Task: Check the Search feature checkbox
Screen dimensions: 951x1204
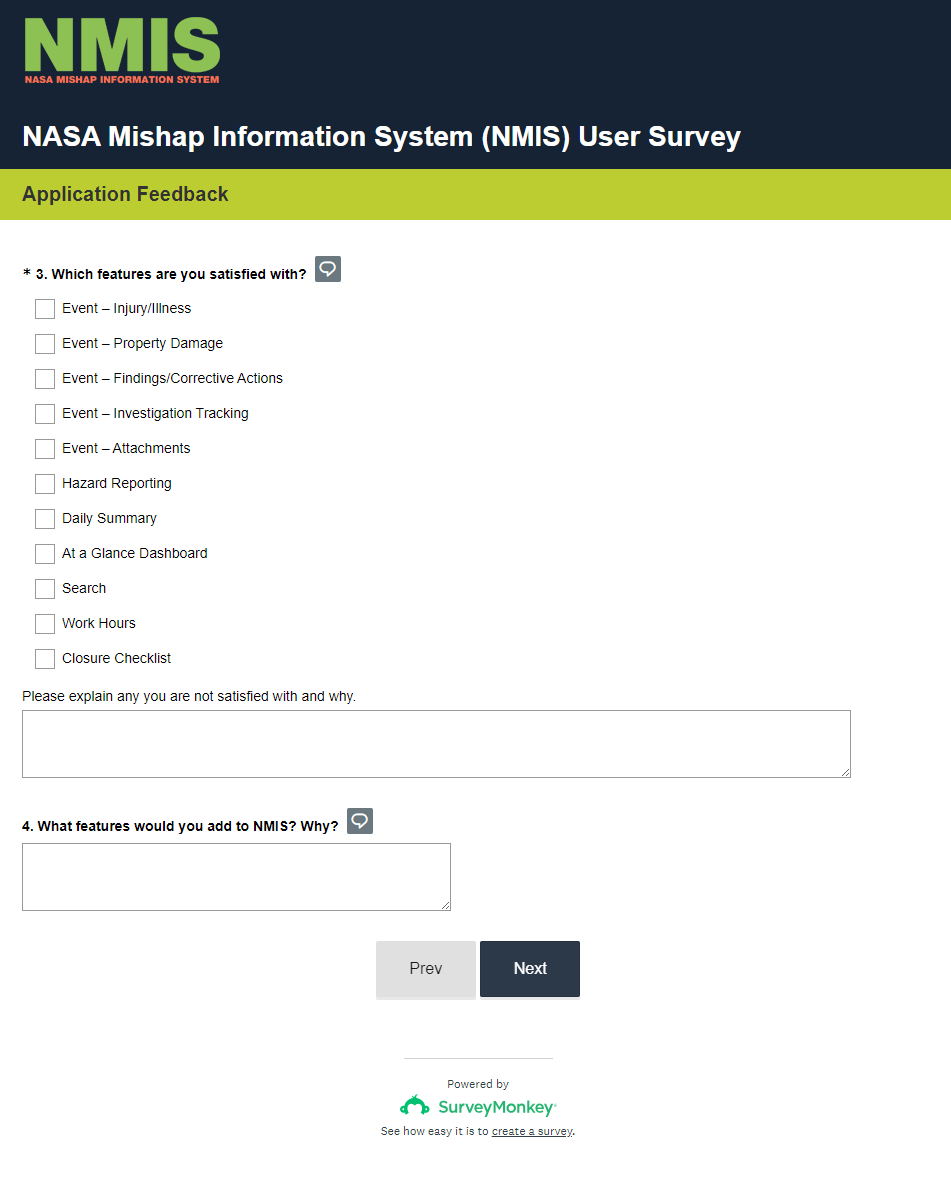Action: [45, 589]
